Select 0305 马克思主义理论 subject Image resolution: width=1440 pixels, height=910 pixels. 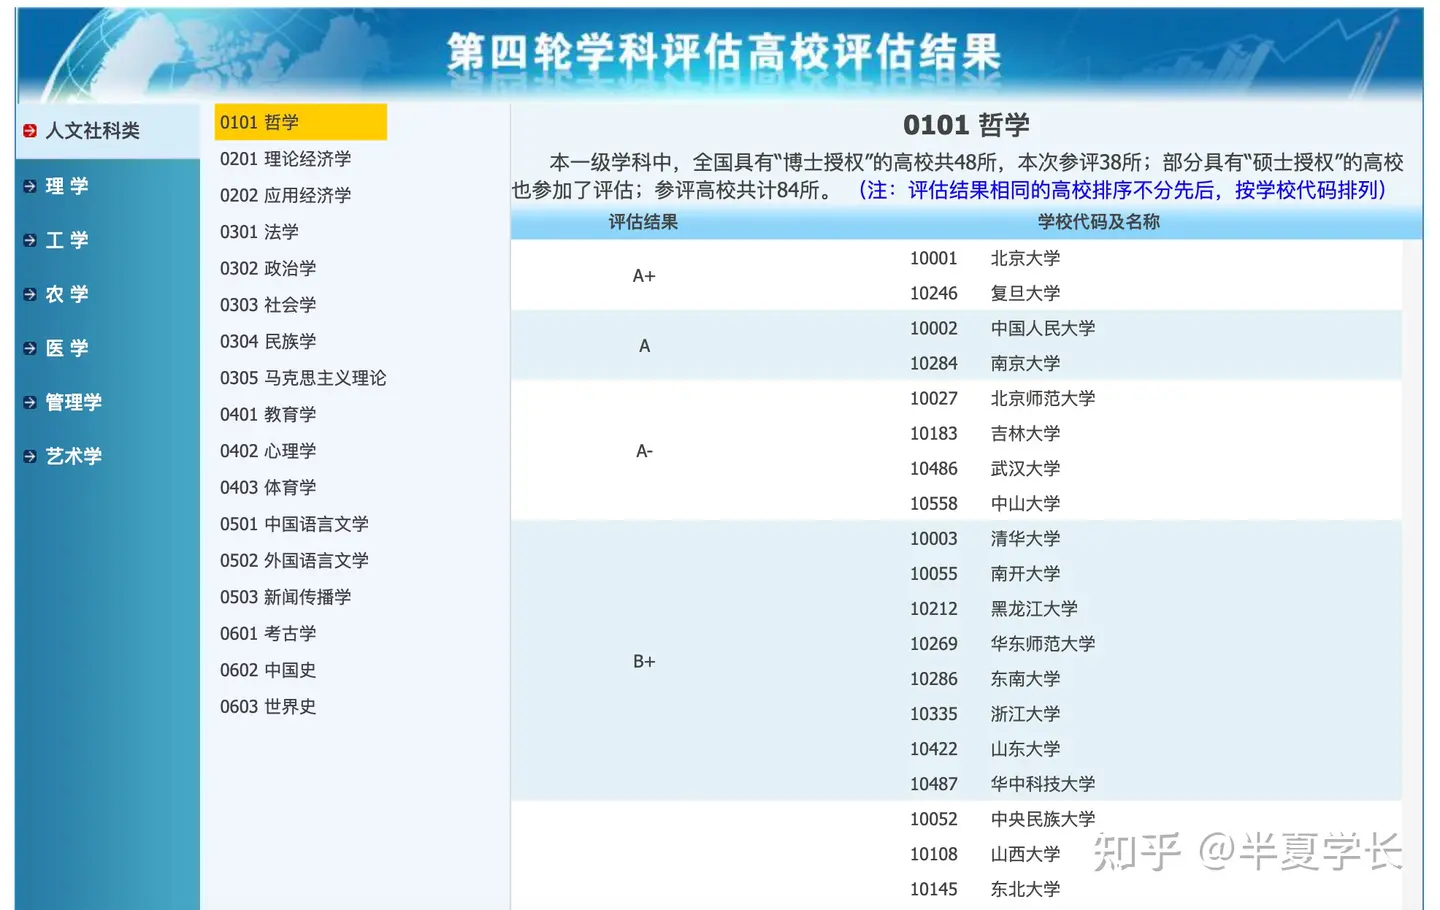(x=303, y=378)
